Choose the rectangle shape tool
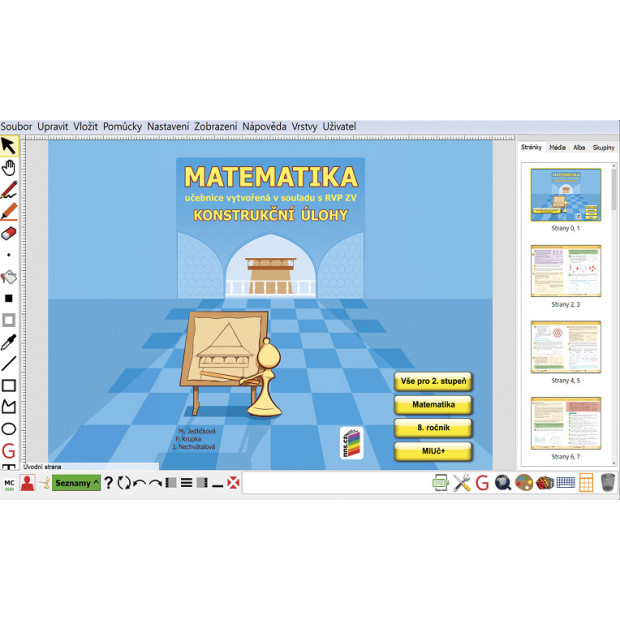Image resolution: width=620 pixels, height=620 pixels. coord(9,385)
